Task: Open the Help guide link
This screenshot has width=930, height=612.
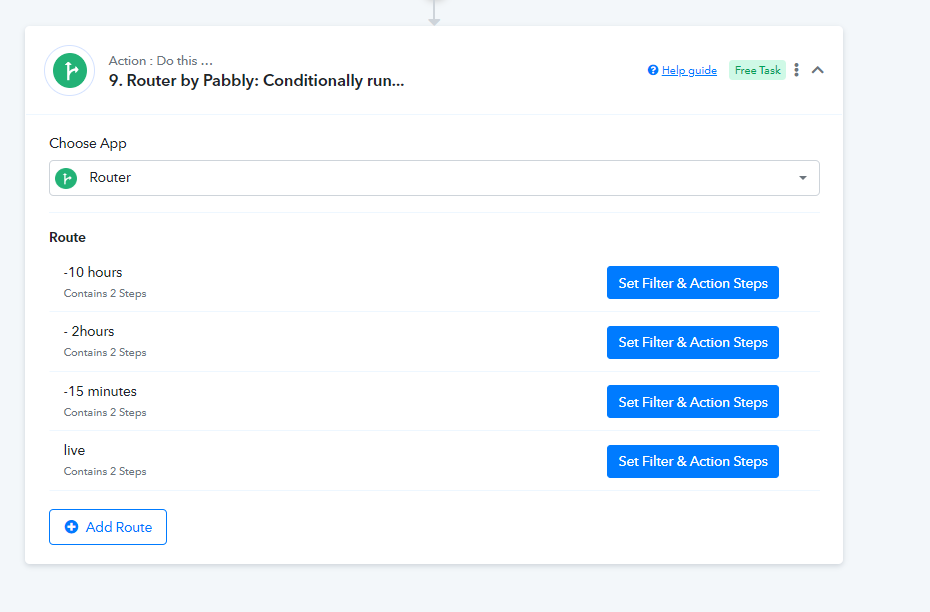Action: pyautogui.click(x=689, y=70)
